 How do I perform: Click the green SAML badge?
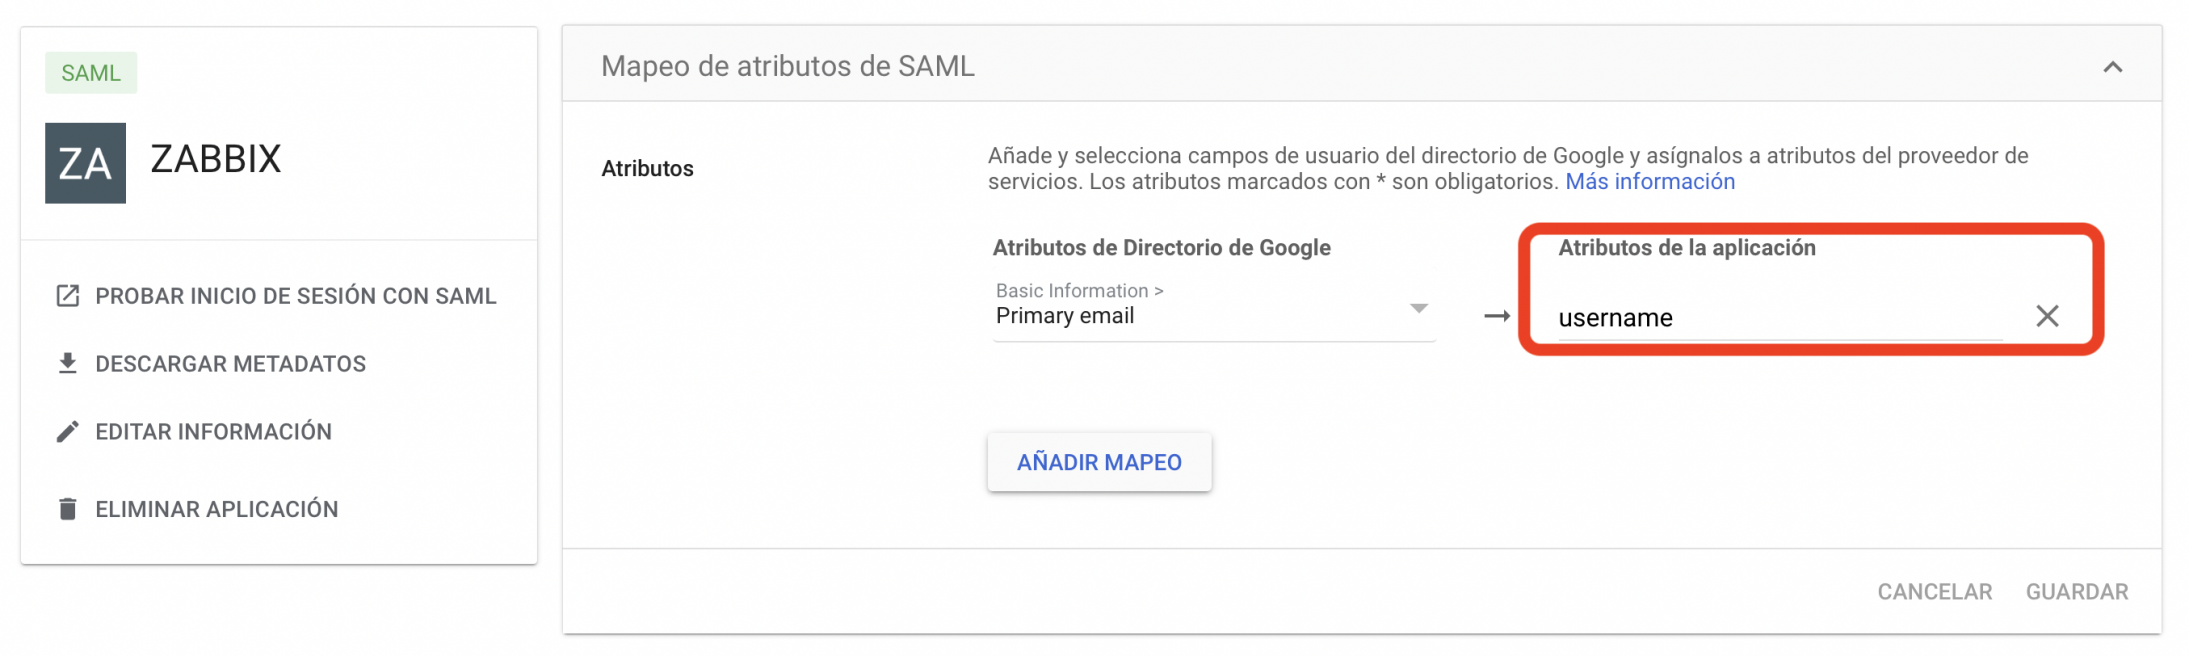(x=91, y=73)
